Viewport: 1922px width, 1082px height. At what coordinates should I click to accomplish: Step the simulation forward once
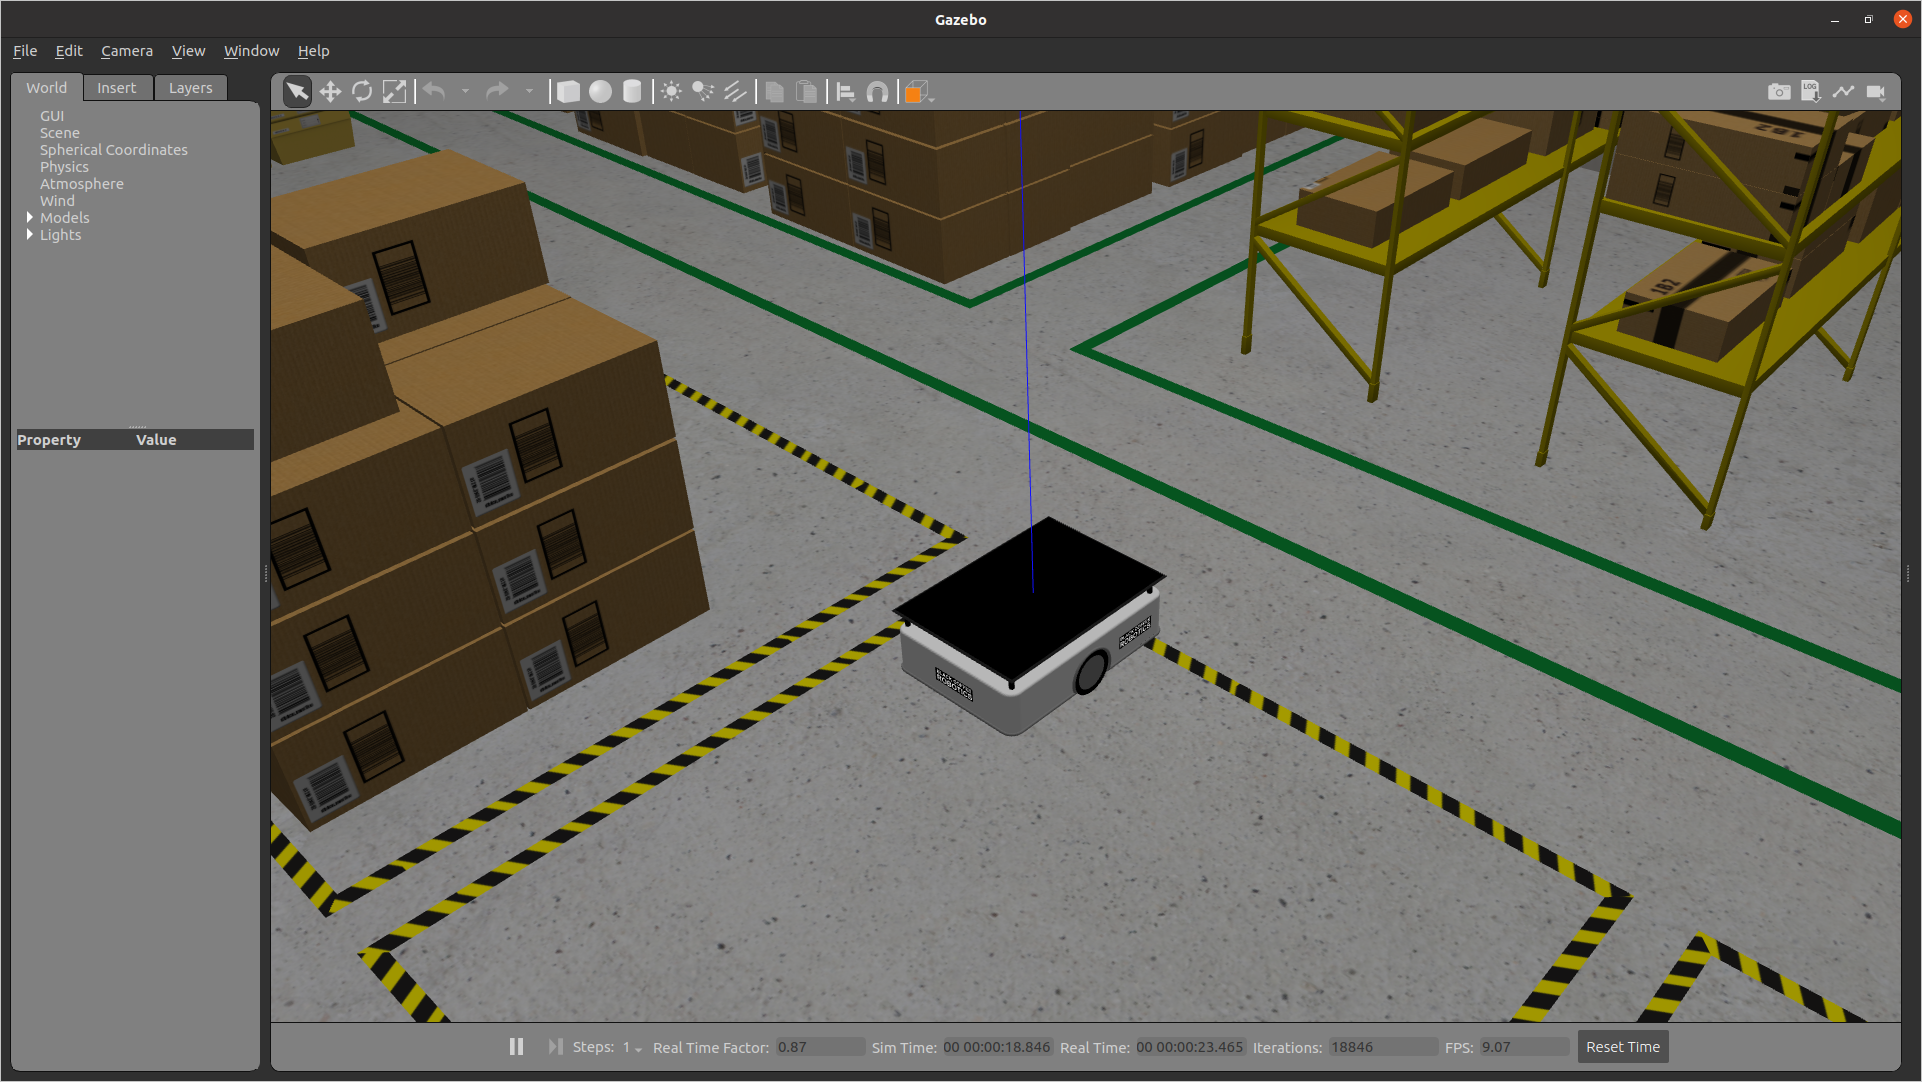click(555, 1046)
